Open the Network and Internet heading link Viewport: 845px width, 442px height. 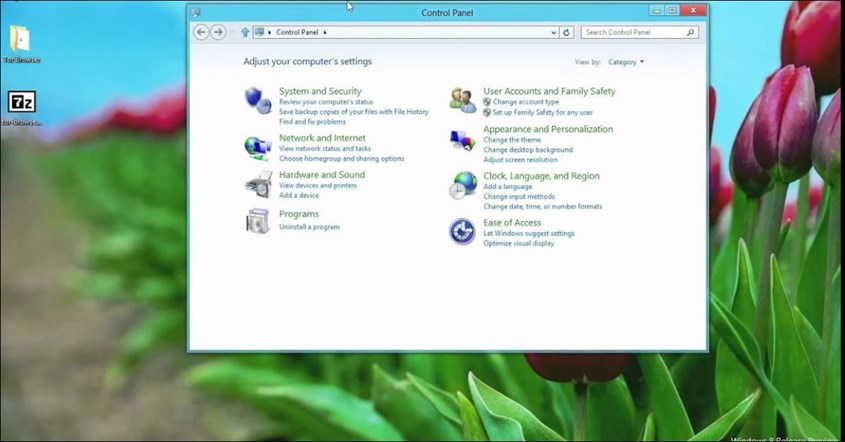(x=322, y=138)
